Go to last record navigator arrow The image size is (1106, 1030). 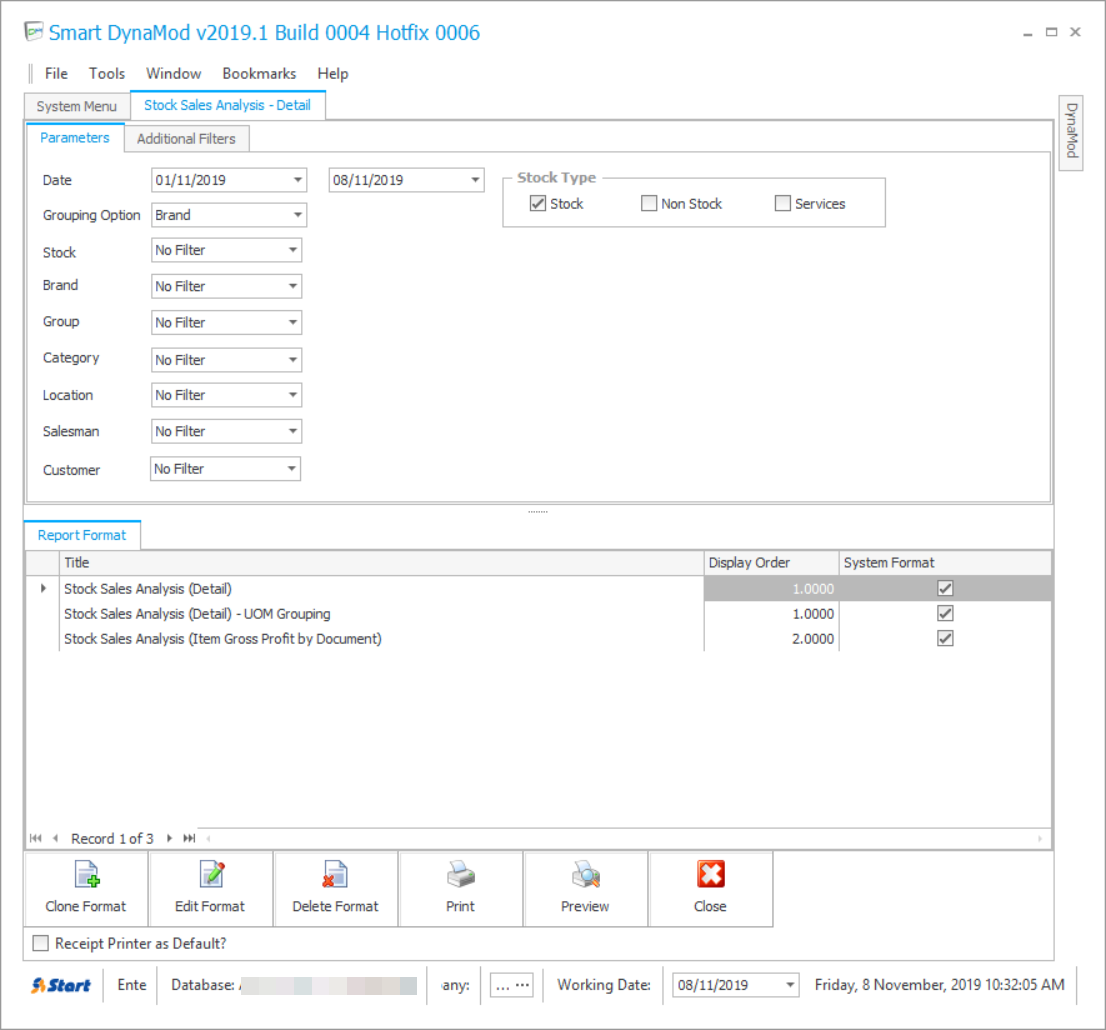pos(189,838)
